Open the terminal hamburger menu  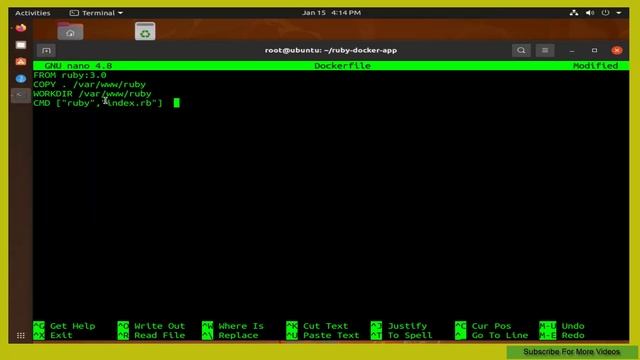[x=545, y=50]
